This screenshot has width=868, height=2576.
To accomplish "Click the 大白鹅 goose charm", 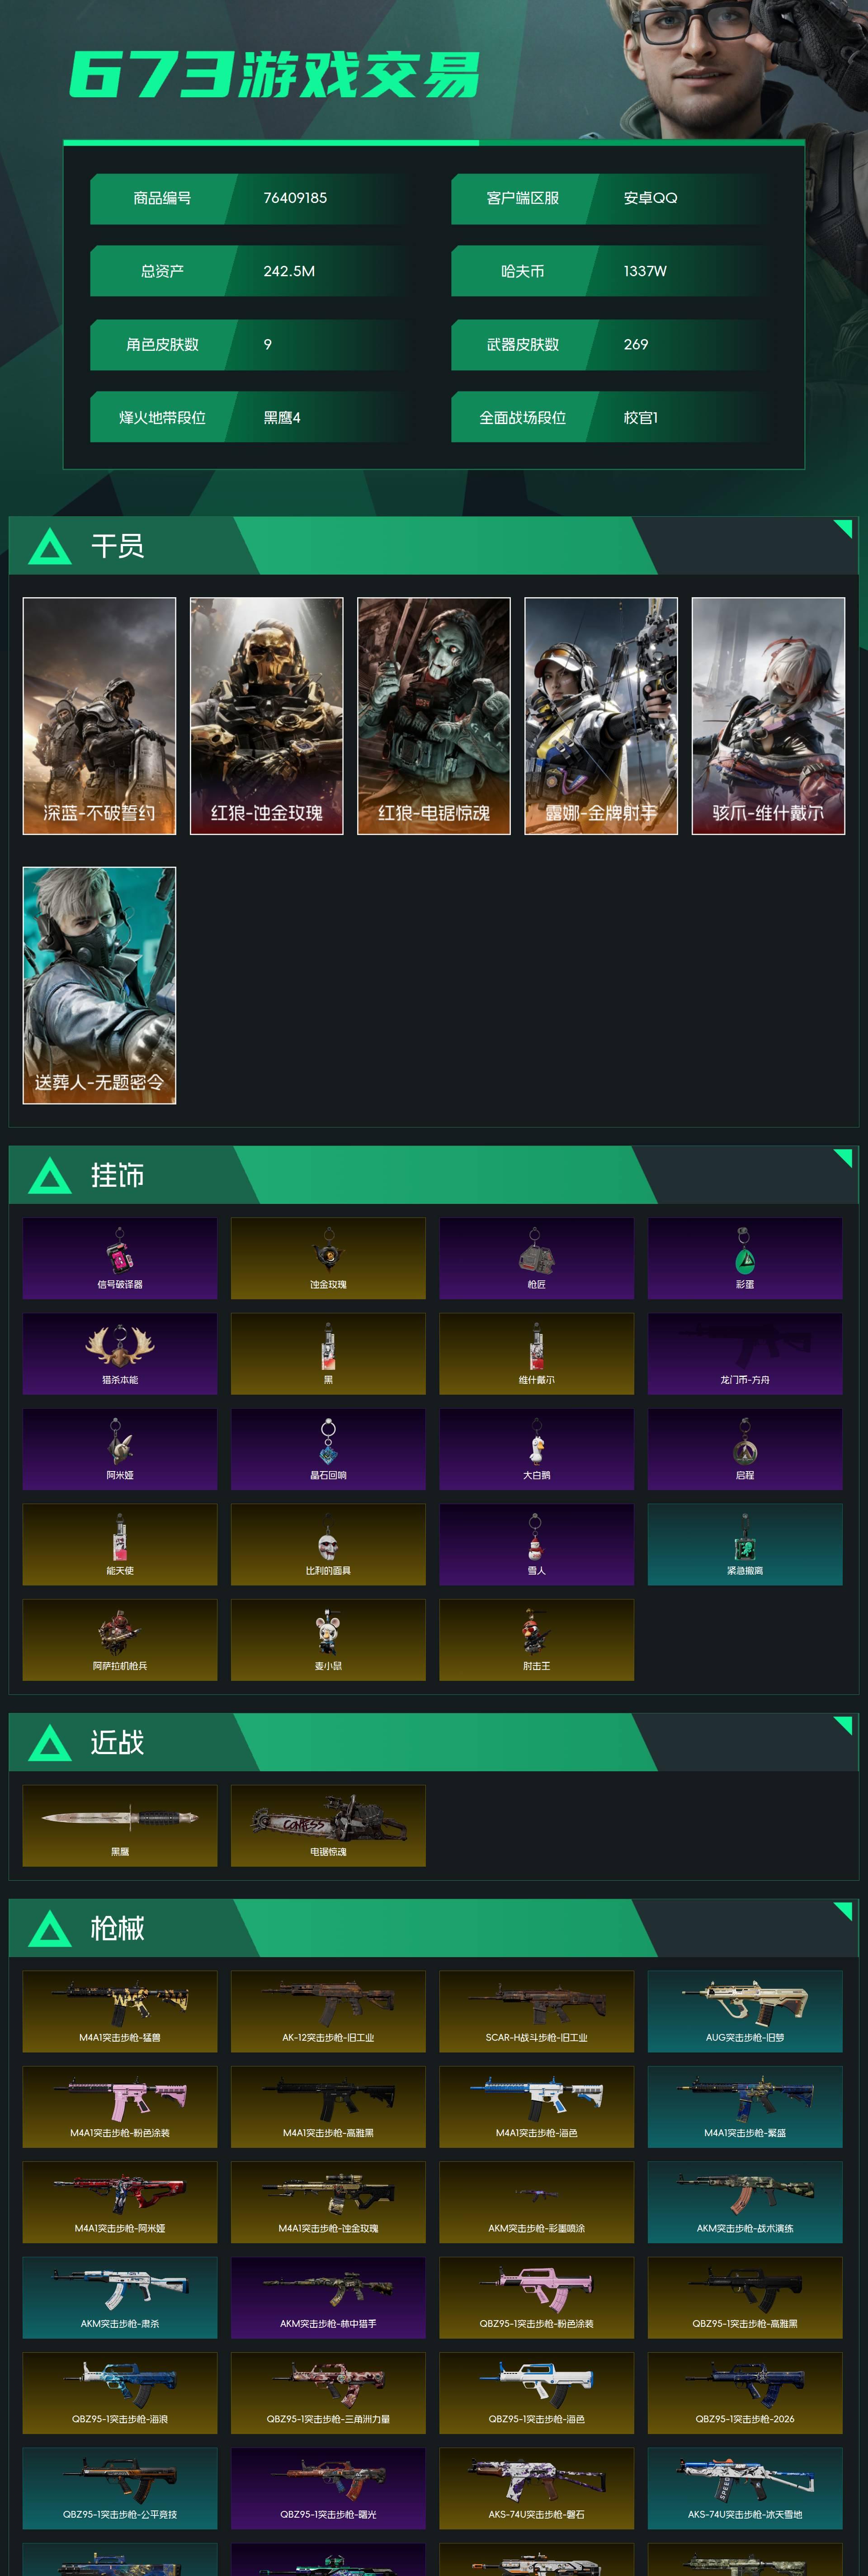I will click(x=536, y=1449).
